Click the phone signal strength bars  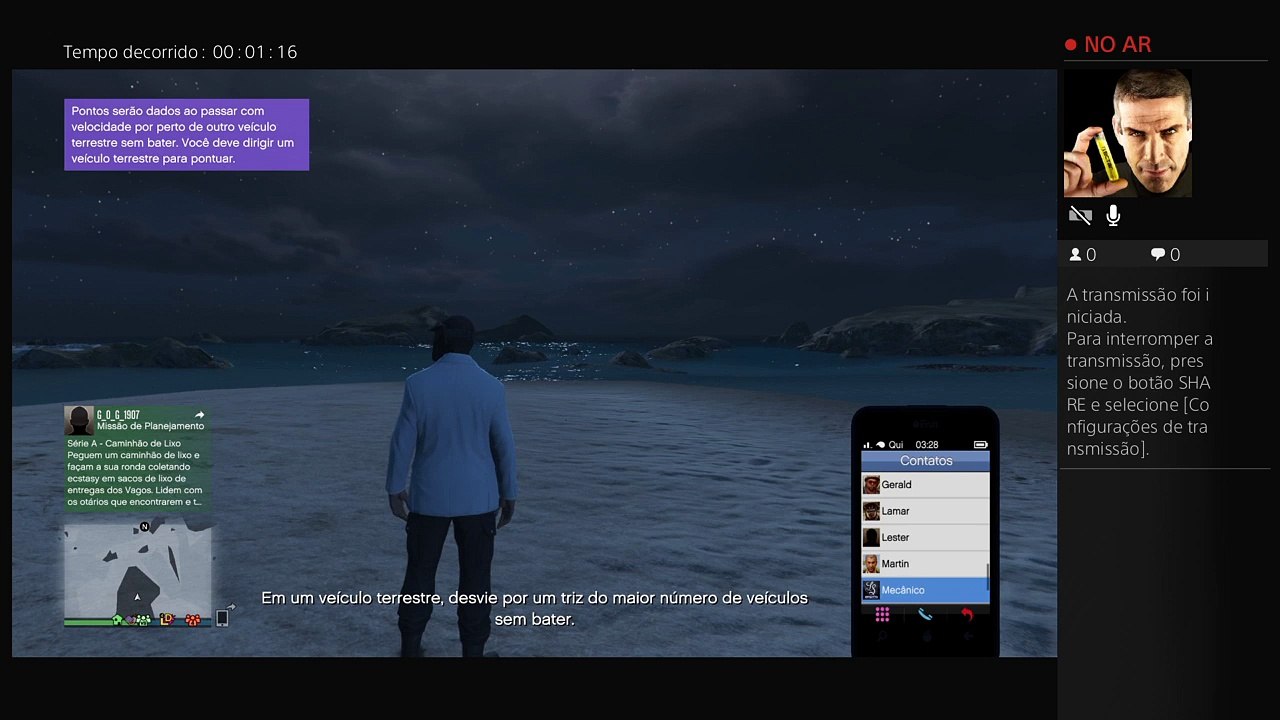tap(867, 444)
